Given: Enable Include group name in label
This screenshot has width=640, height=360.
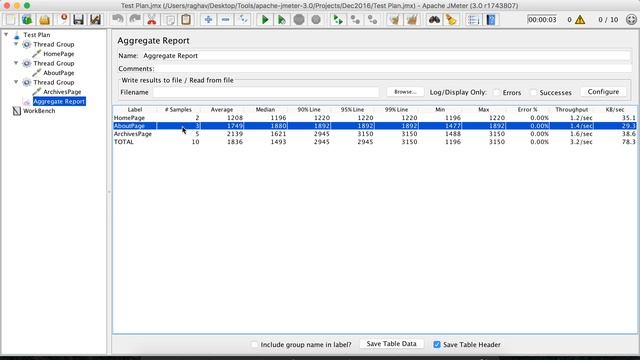Looking at the screenshot, I should (x=255, y=344).
